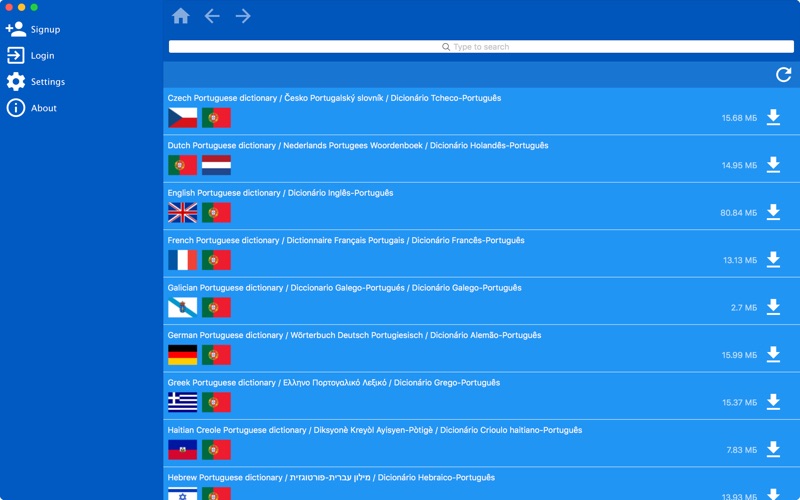Go to the Home screen icon
The image size is (800, 500).
(181, 16)
